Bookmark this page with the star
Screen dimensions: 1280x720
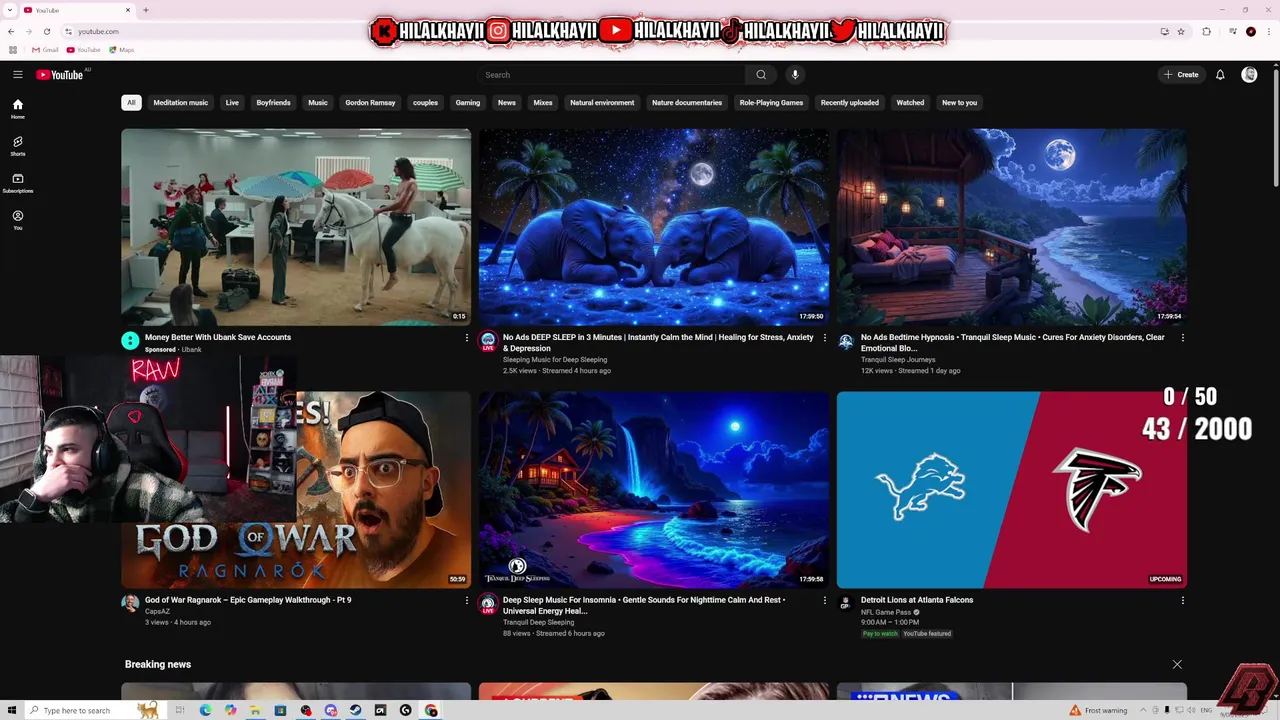(1181, 31)
